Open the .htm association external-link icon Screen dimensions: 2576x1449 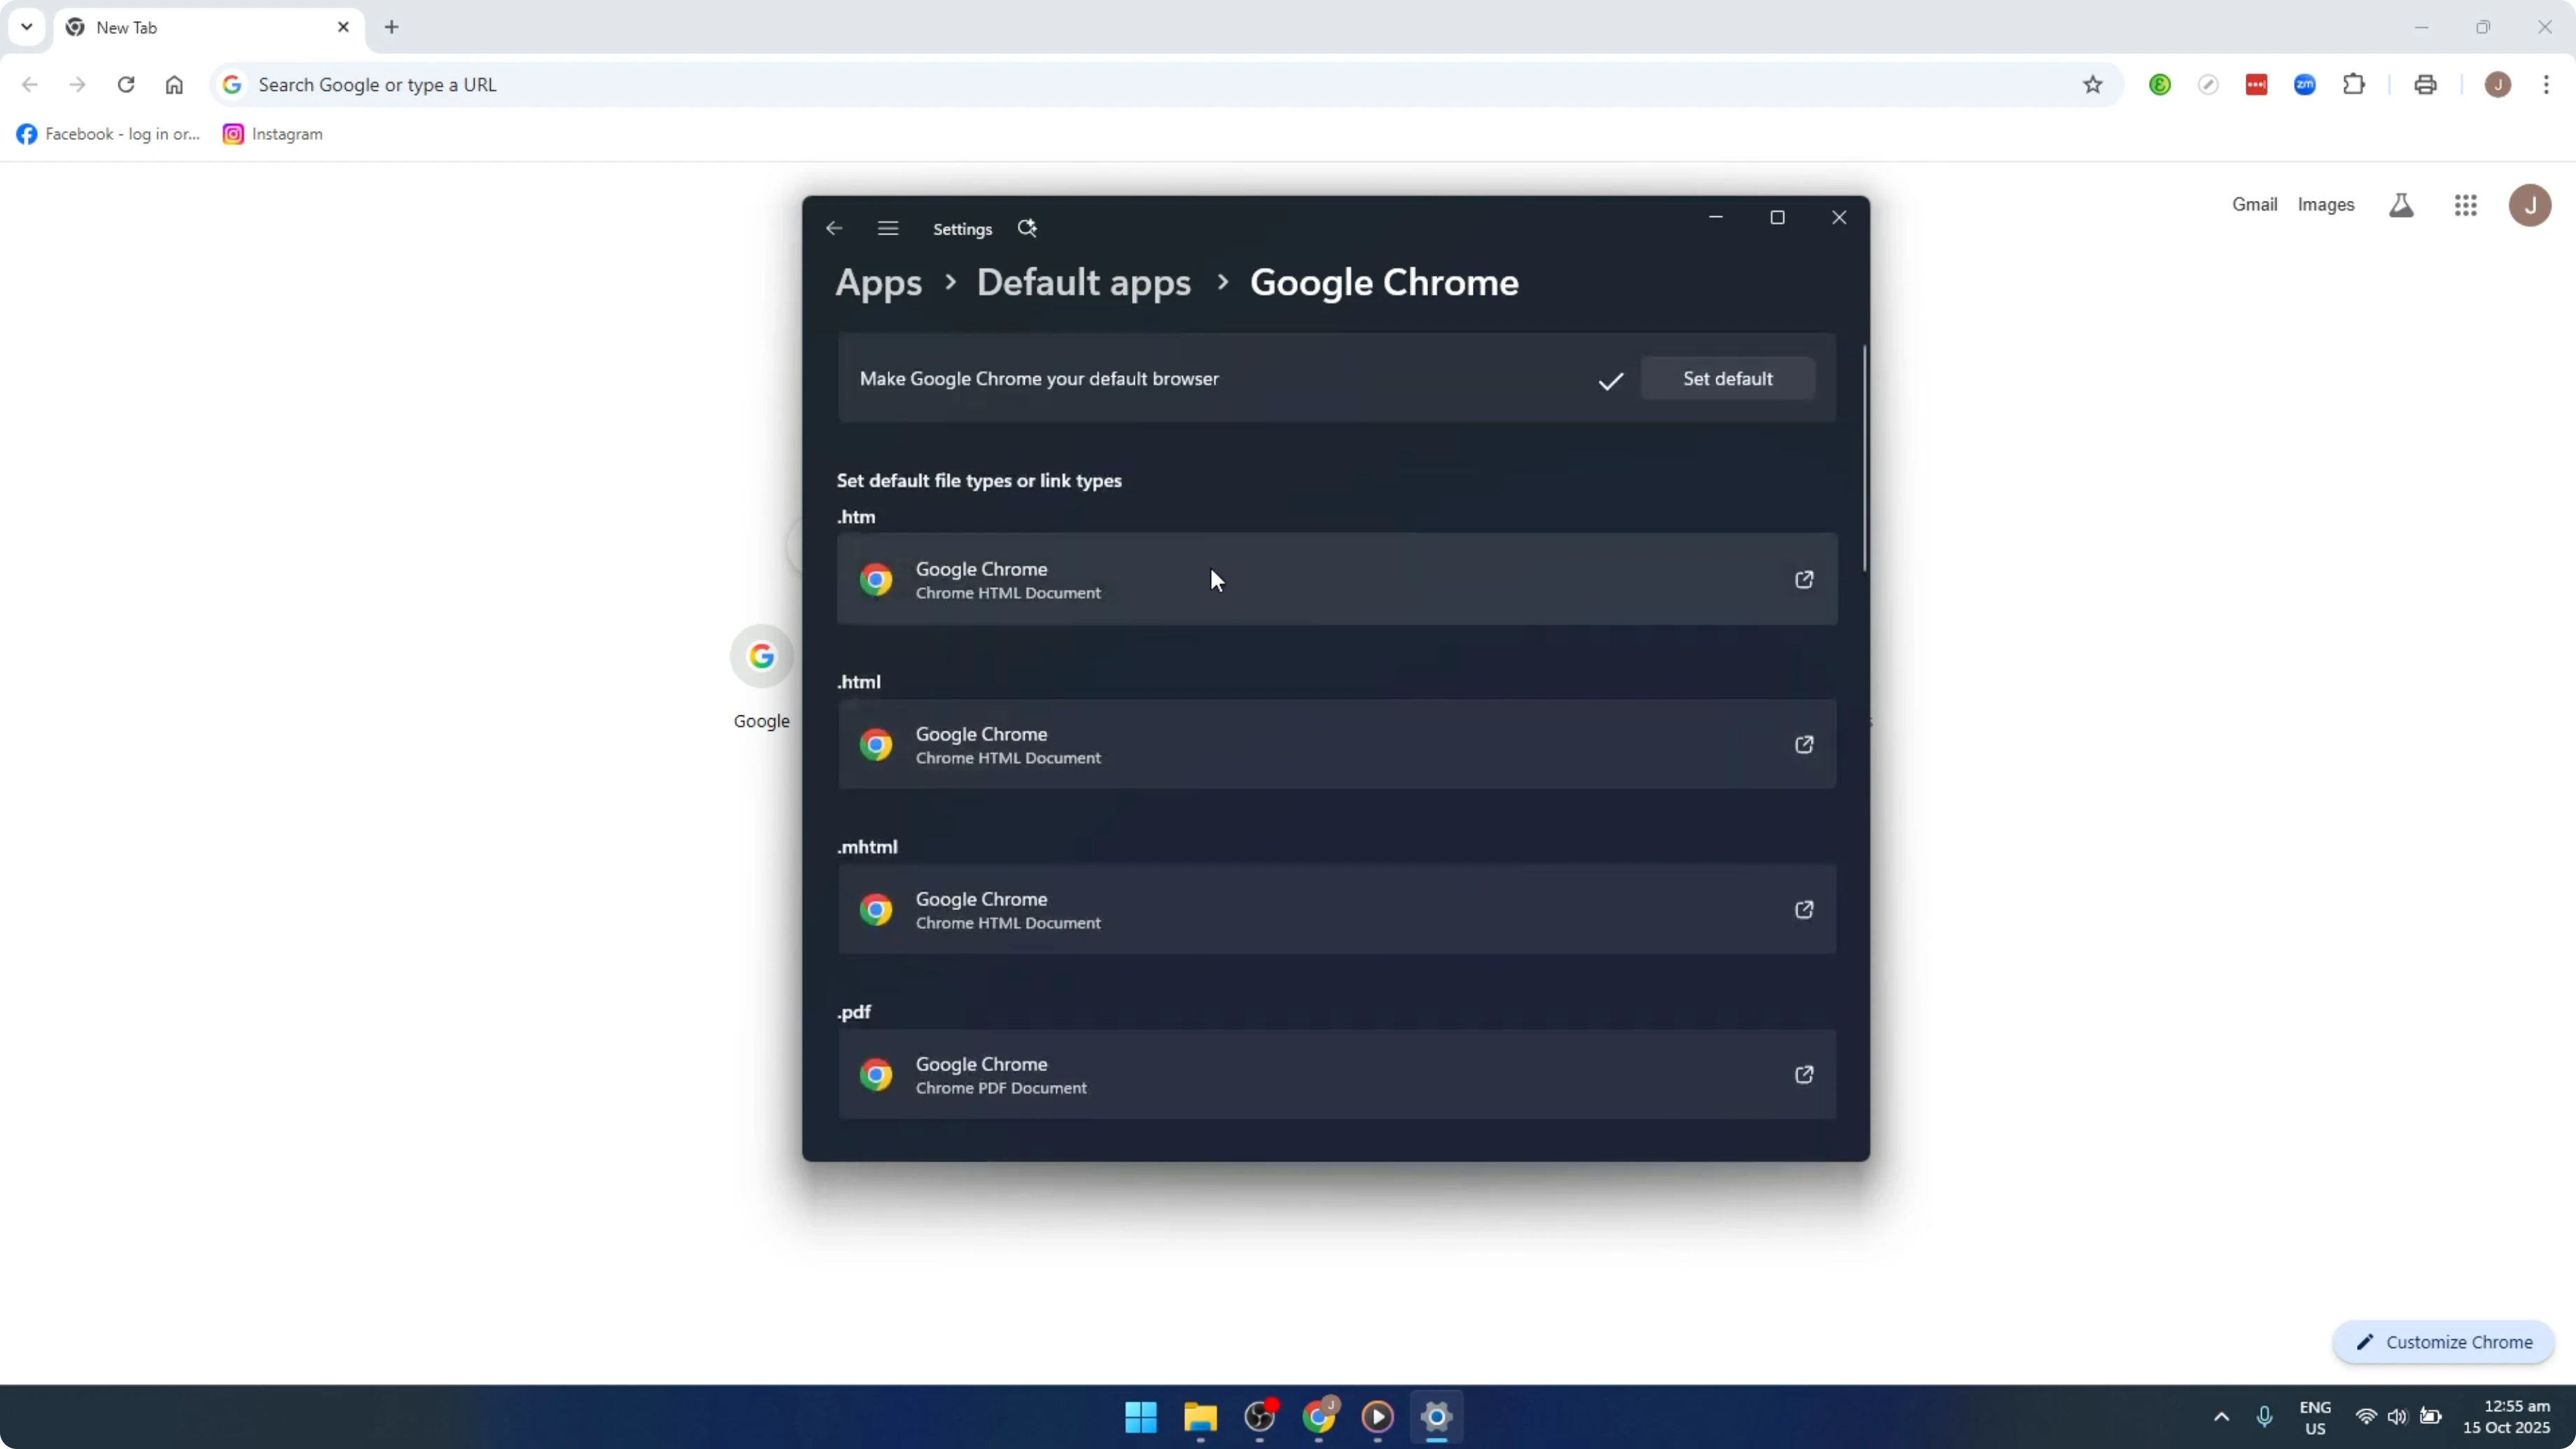1804,580
